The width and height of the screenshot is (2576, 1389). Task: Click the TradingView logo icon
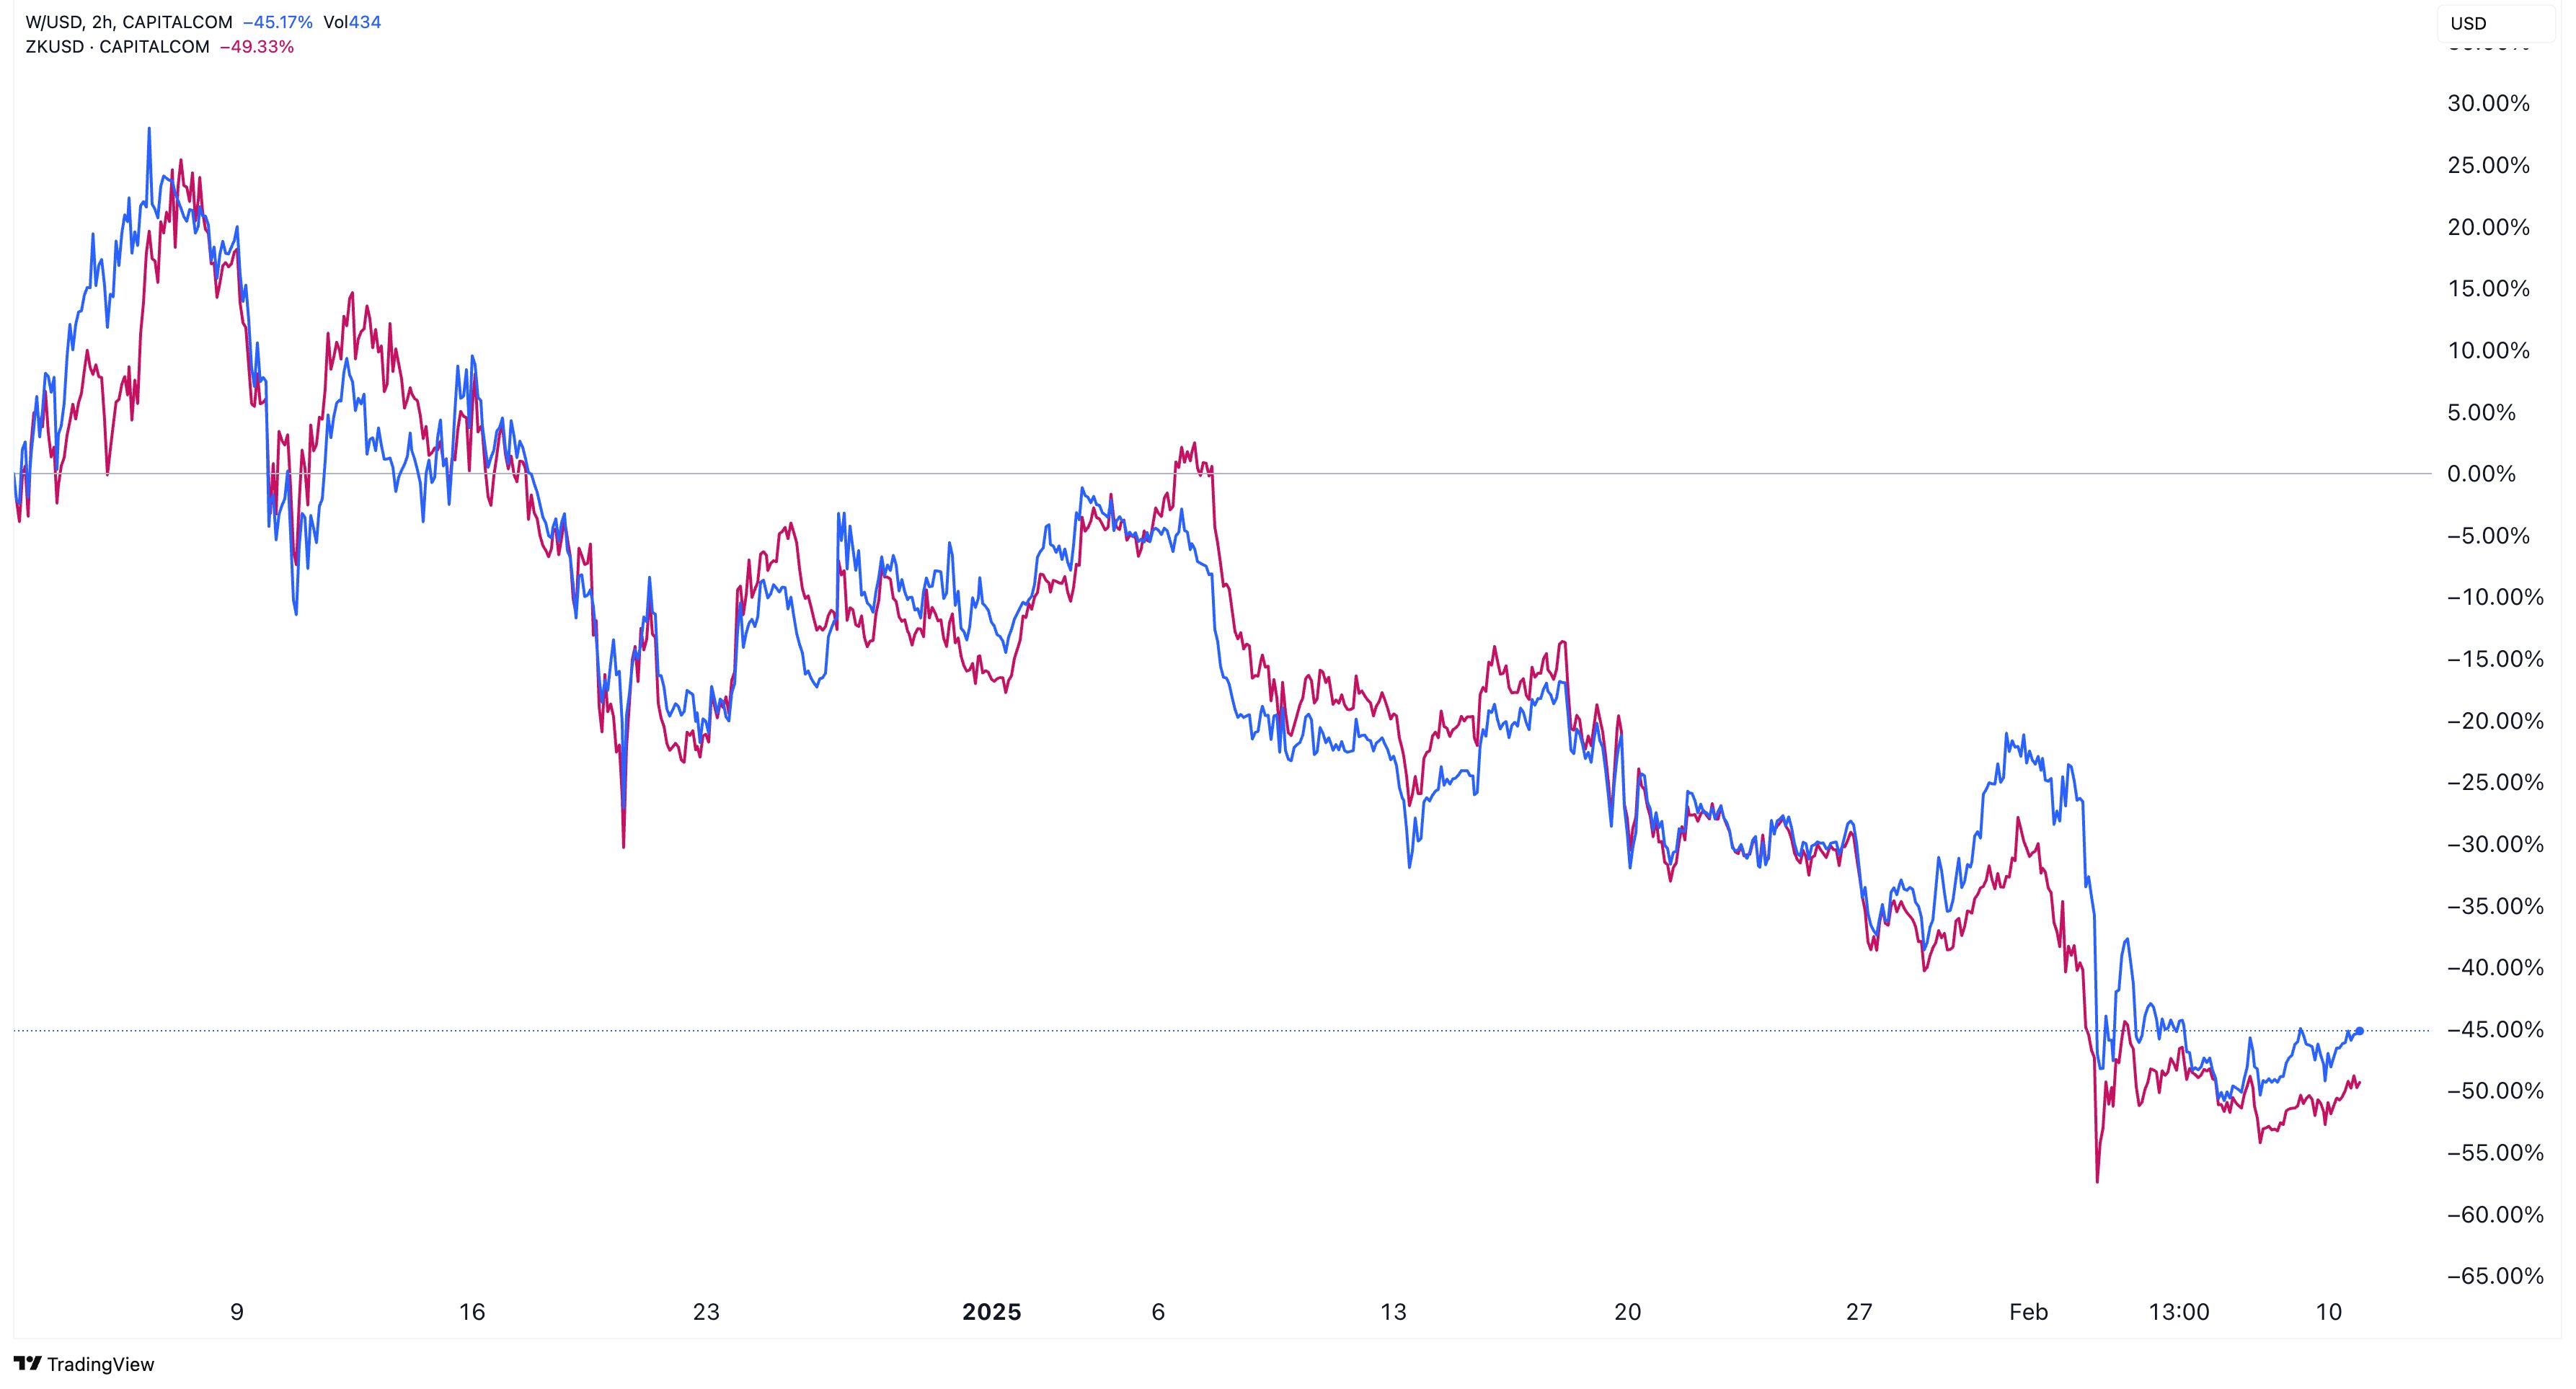pyautogui.click(x=28, y=1364)
